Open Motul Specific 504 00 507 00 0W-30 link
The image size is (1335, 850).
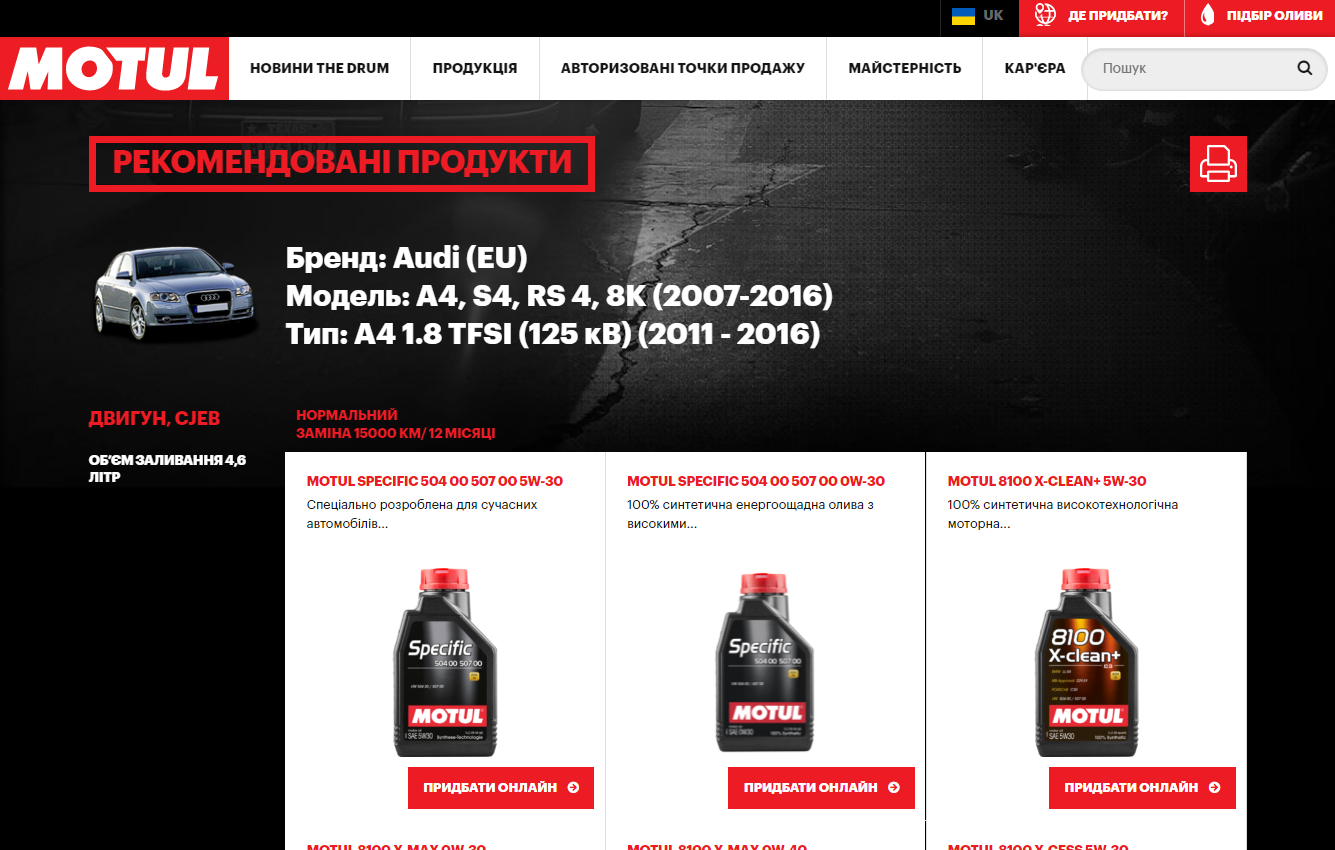coord(756,481)
